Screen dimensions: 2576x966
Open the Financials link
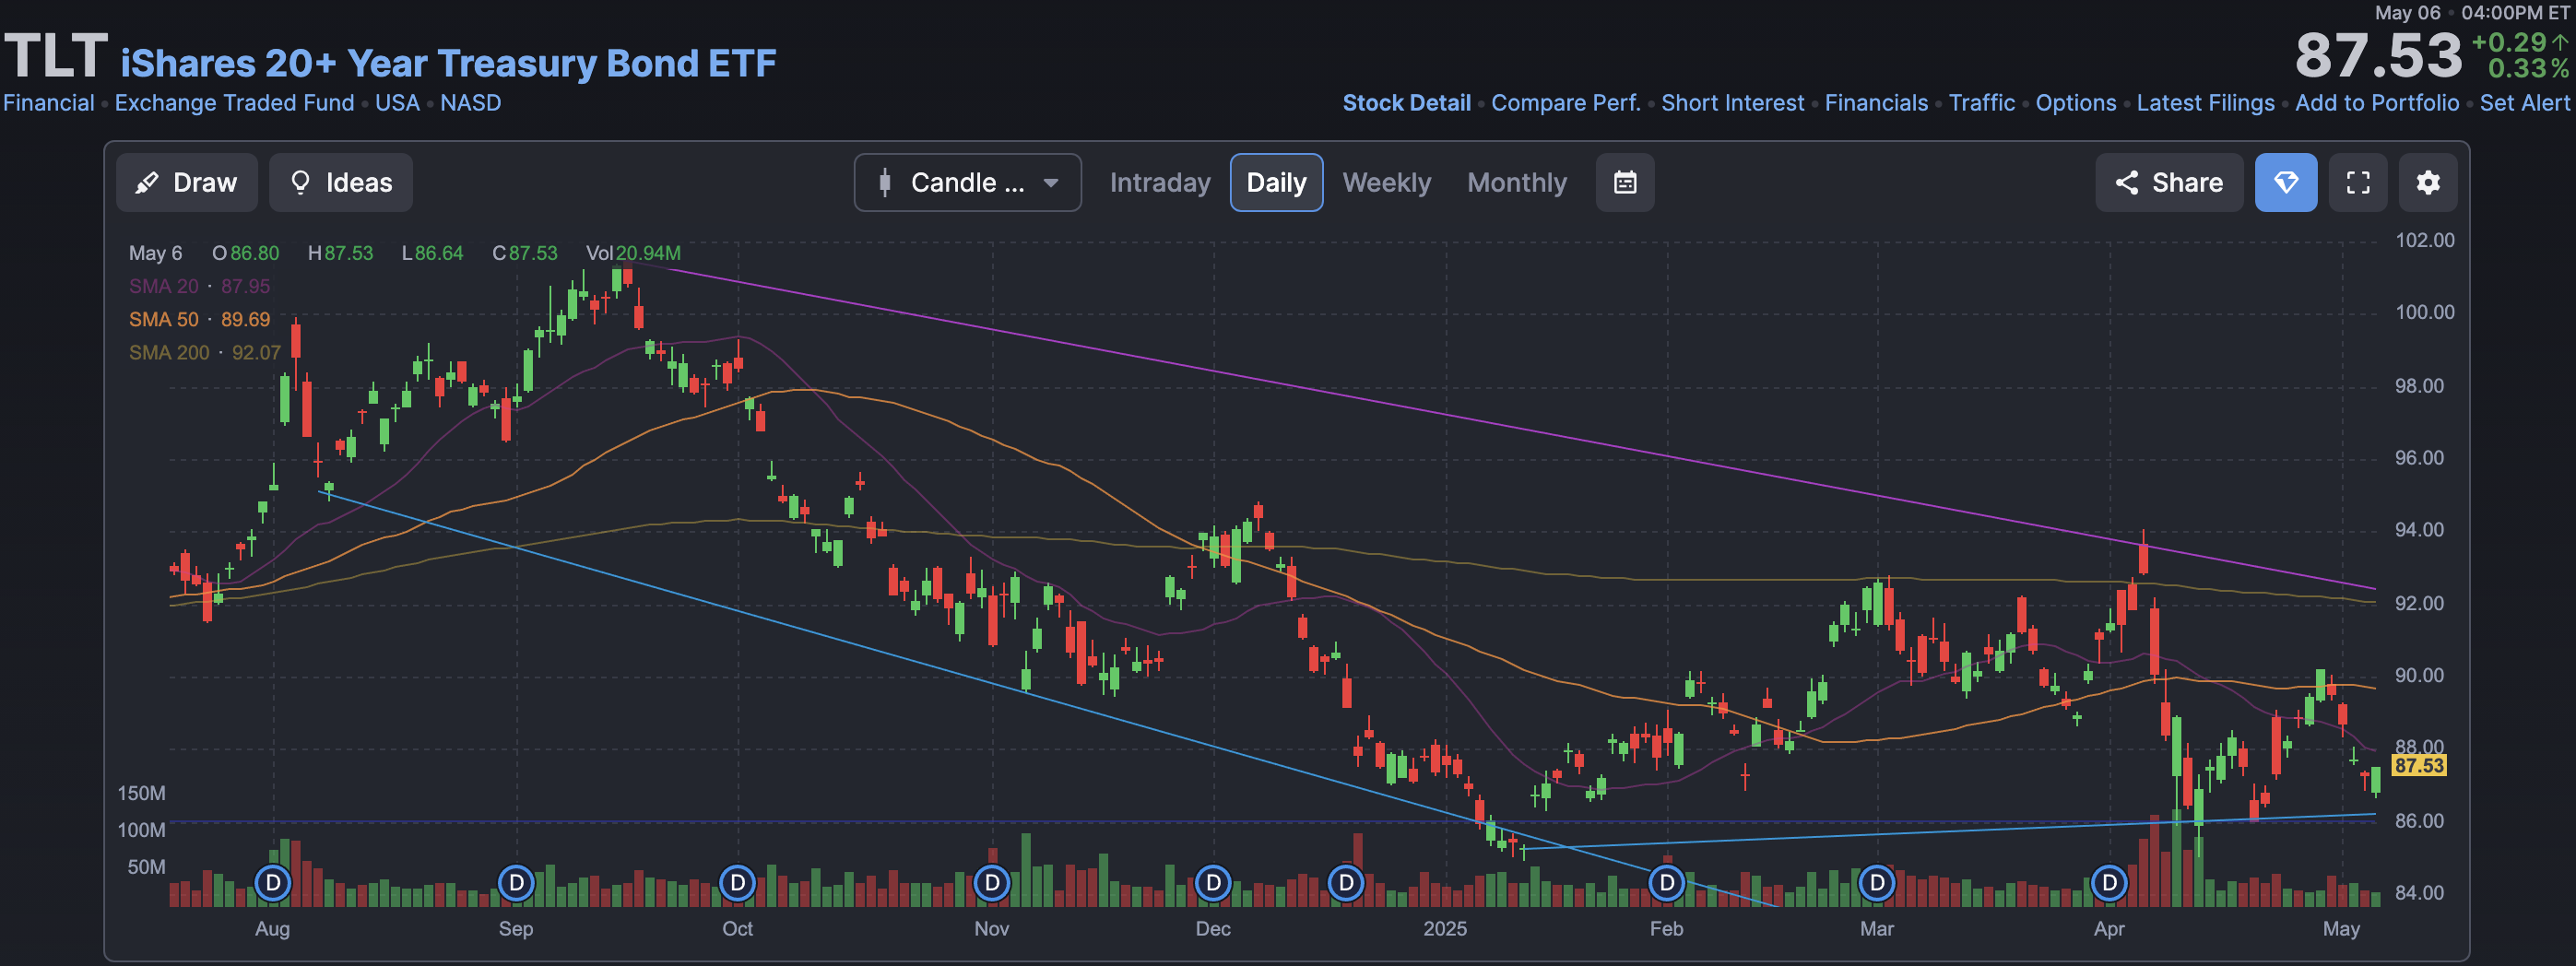[1876, 103]
